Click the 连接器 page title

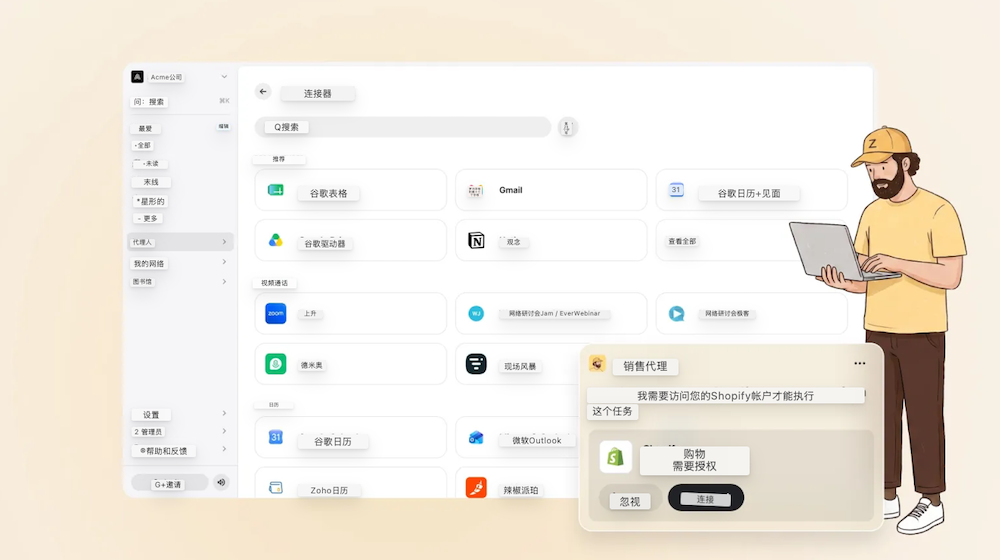(318, 93)
